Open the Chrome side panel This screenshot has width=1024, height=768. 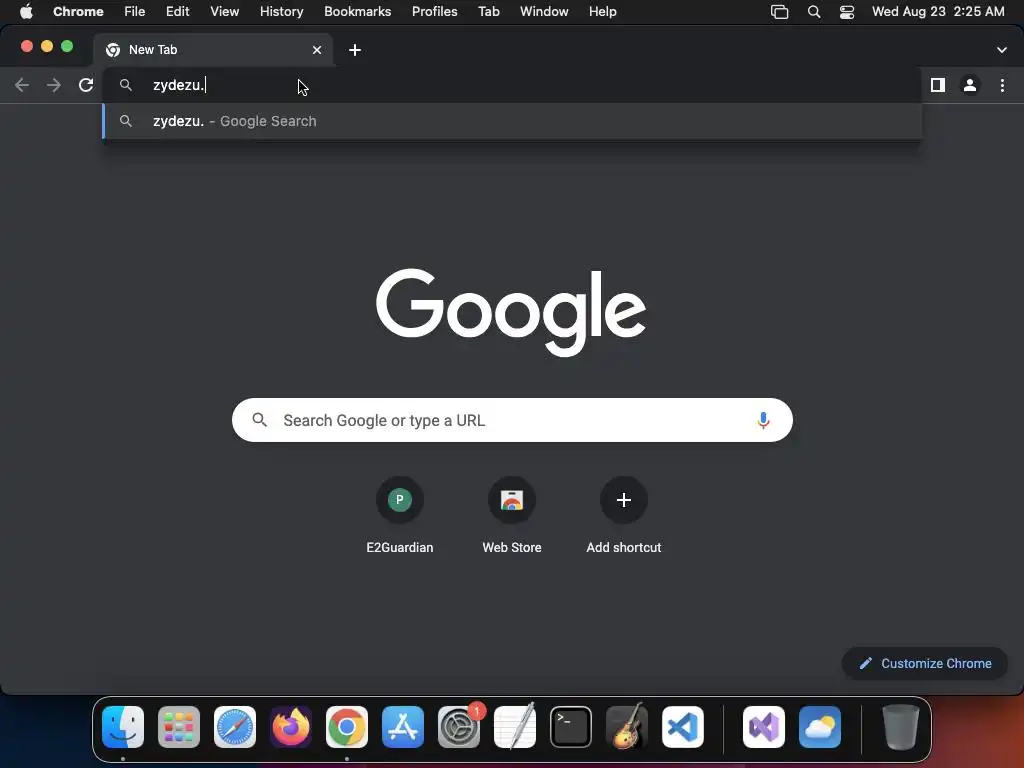coord(938,85)
